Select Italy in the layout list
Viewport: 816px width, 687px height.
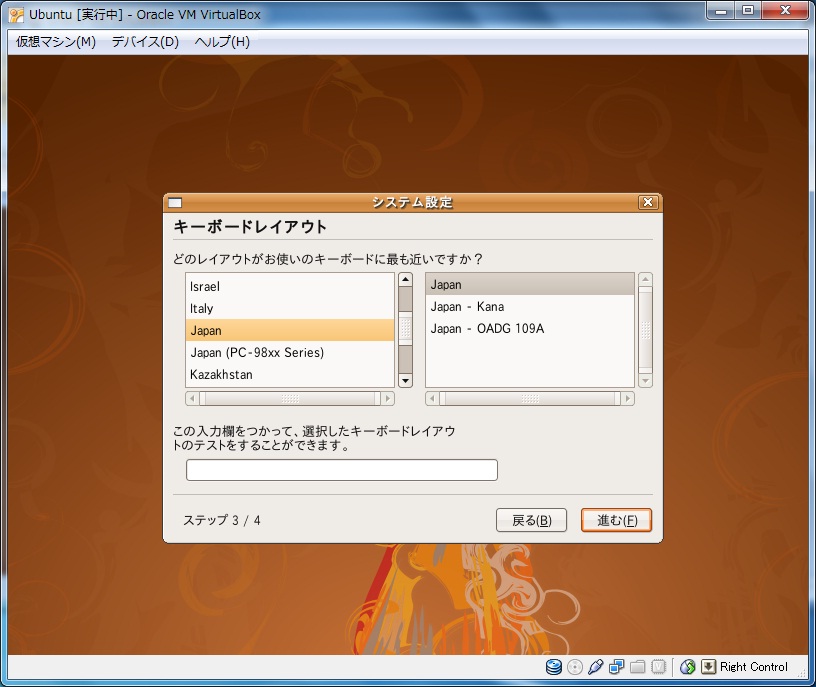click(290, 308)
